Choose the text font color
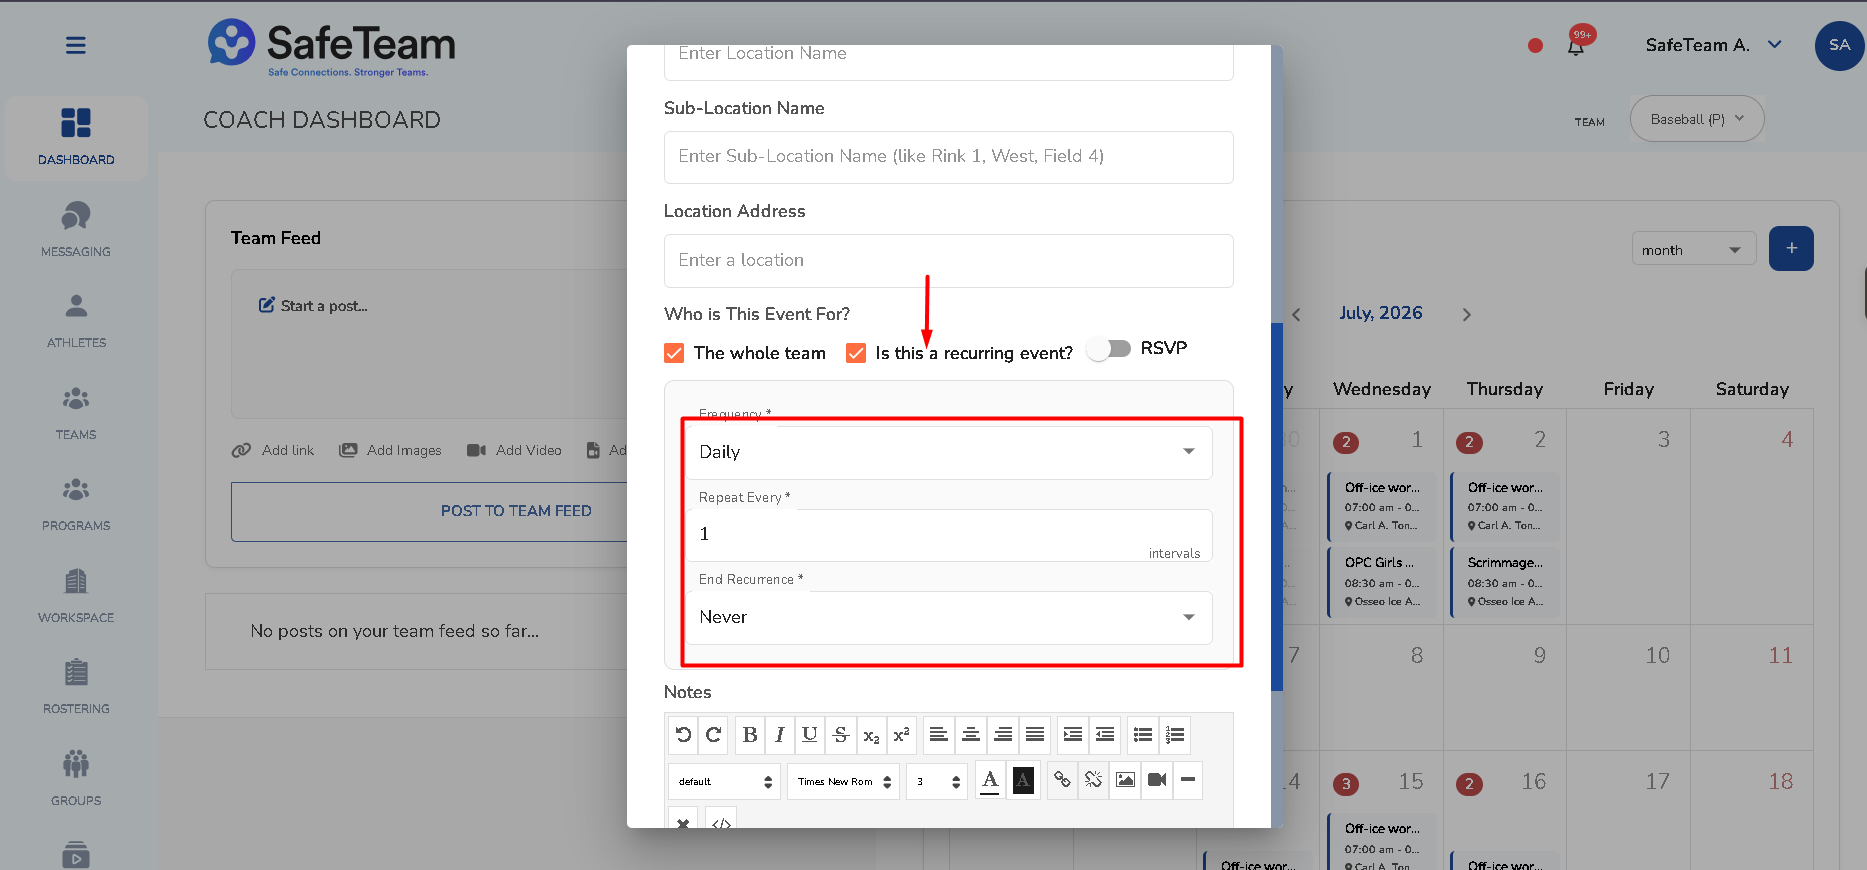The image size is (1867, 870). point(990,780)
